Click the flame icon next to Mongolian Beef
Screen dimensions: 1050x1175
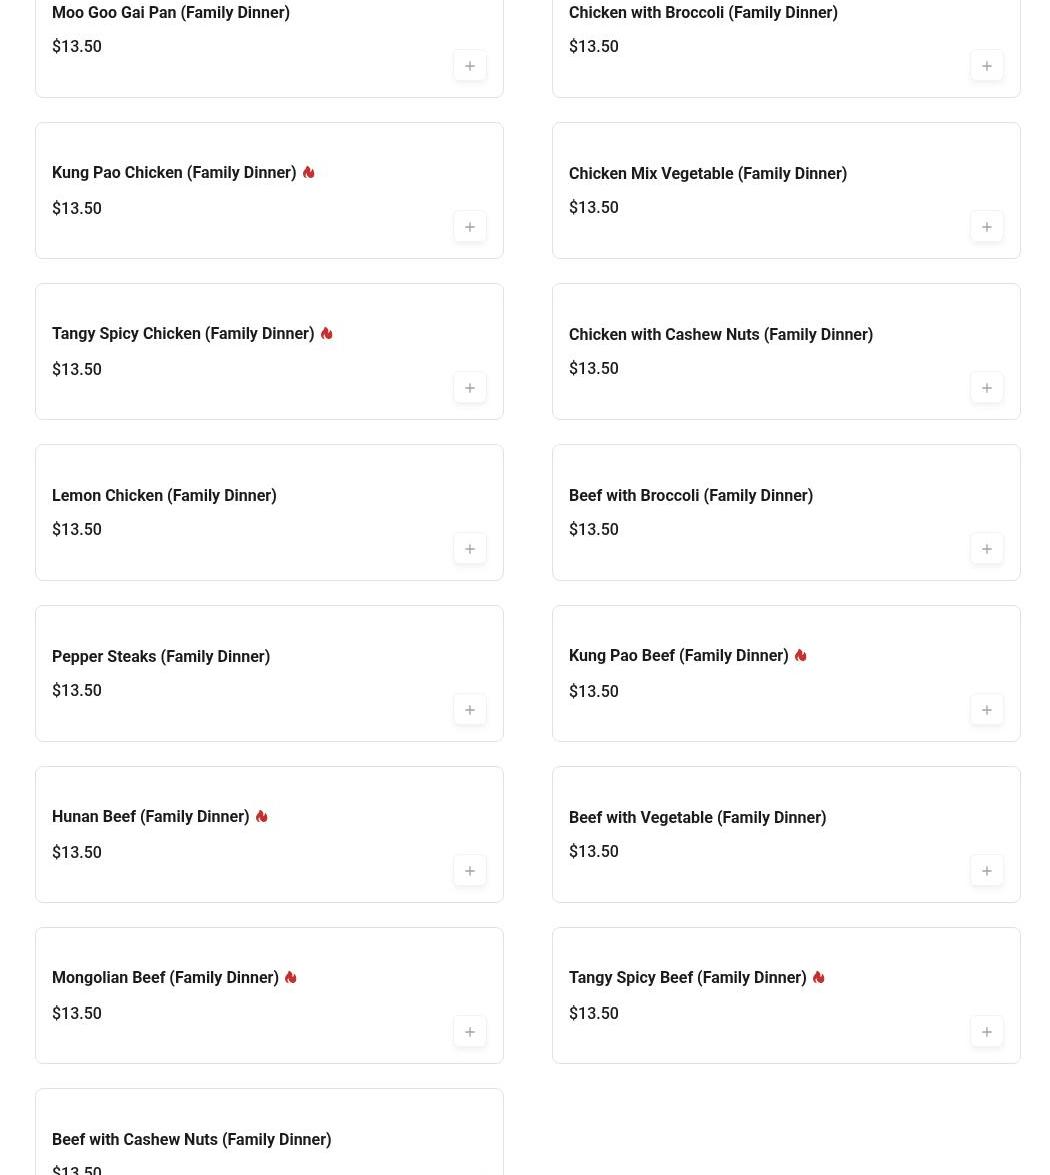[291, 977]
